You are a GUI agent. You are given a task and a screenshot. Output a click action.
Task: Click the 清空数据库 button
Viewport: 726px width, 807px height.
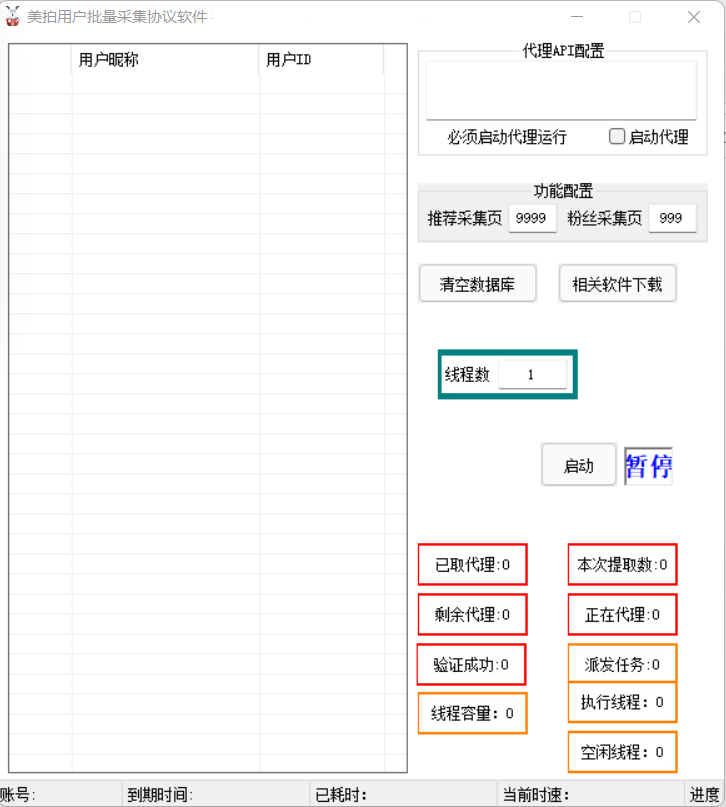(x=478, y=284)
